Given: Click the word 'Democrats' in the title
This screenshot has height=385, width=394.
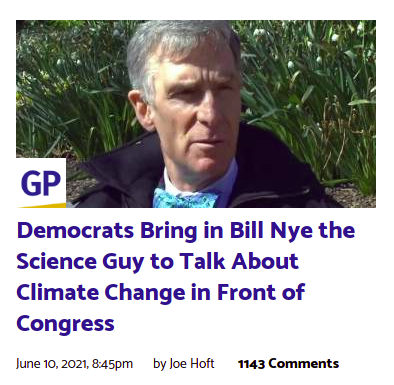Looking at the screenshot, I should coord(75,230).
